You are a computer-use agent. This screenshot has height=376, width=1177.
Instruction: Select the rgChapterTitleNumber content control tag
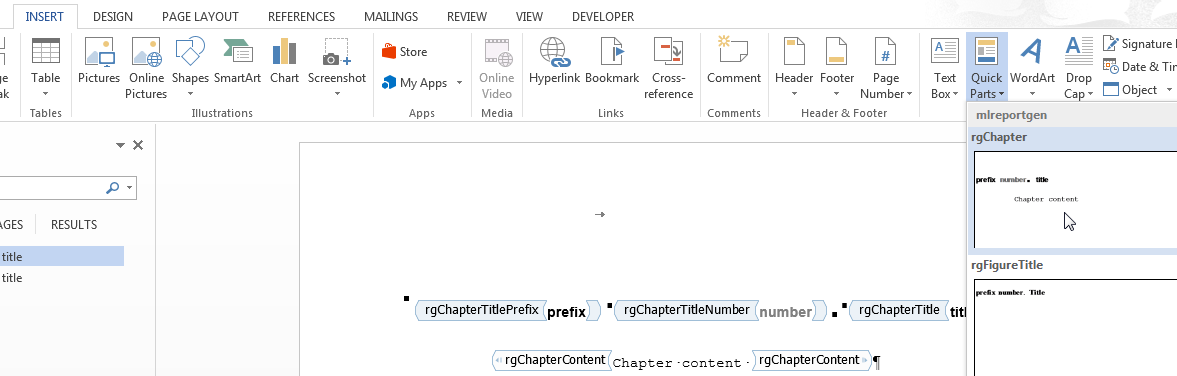(x=686, y=310)
